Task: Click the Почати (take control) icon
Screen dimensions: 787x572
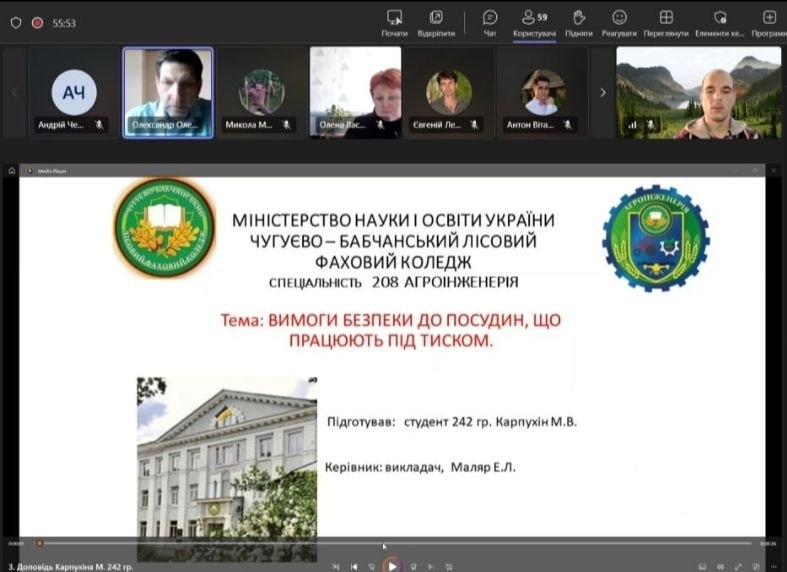Action: (x=394, y=22)
